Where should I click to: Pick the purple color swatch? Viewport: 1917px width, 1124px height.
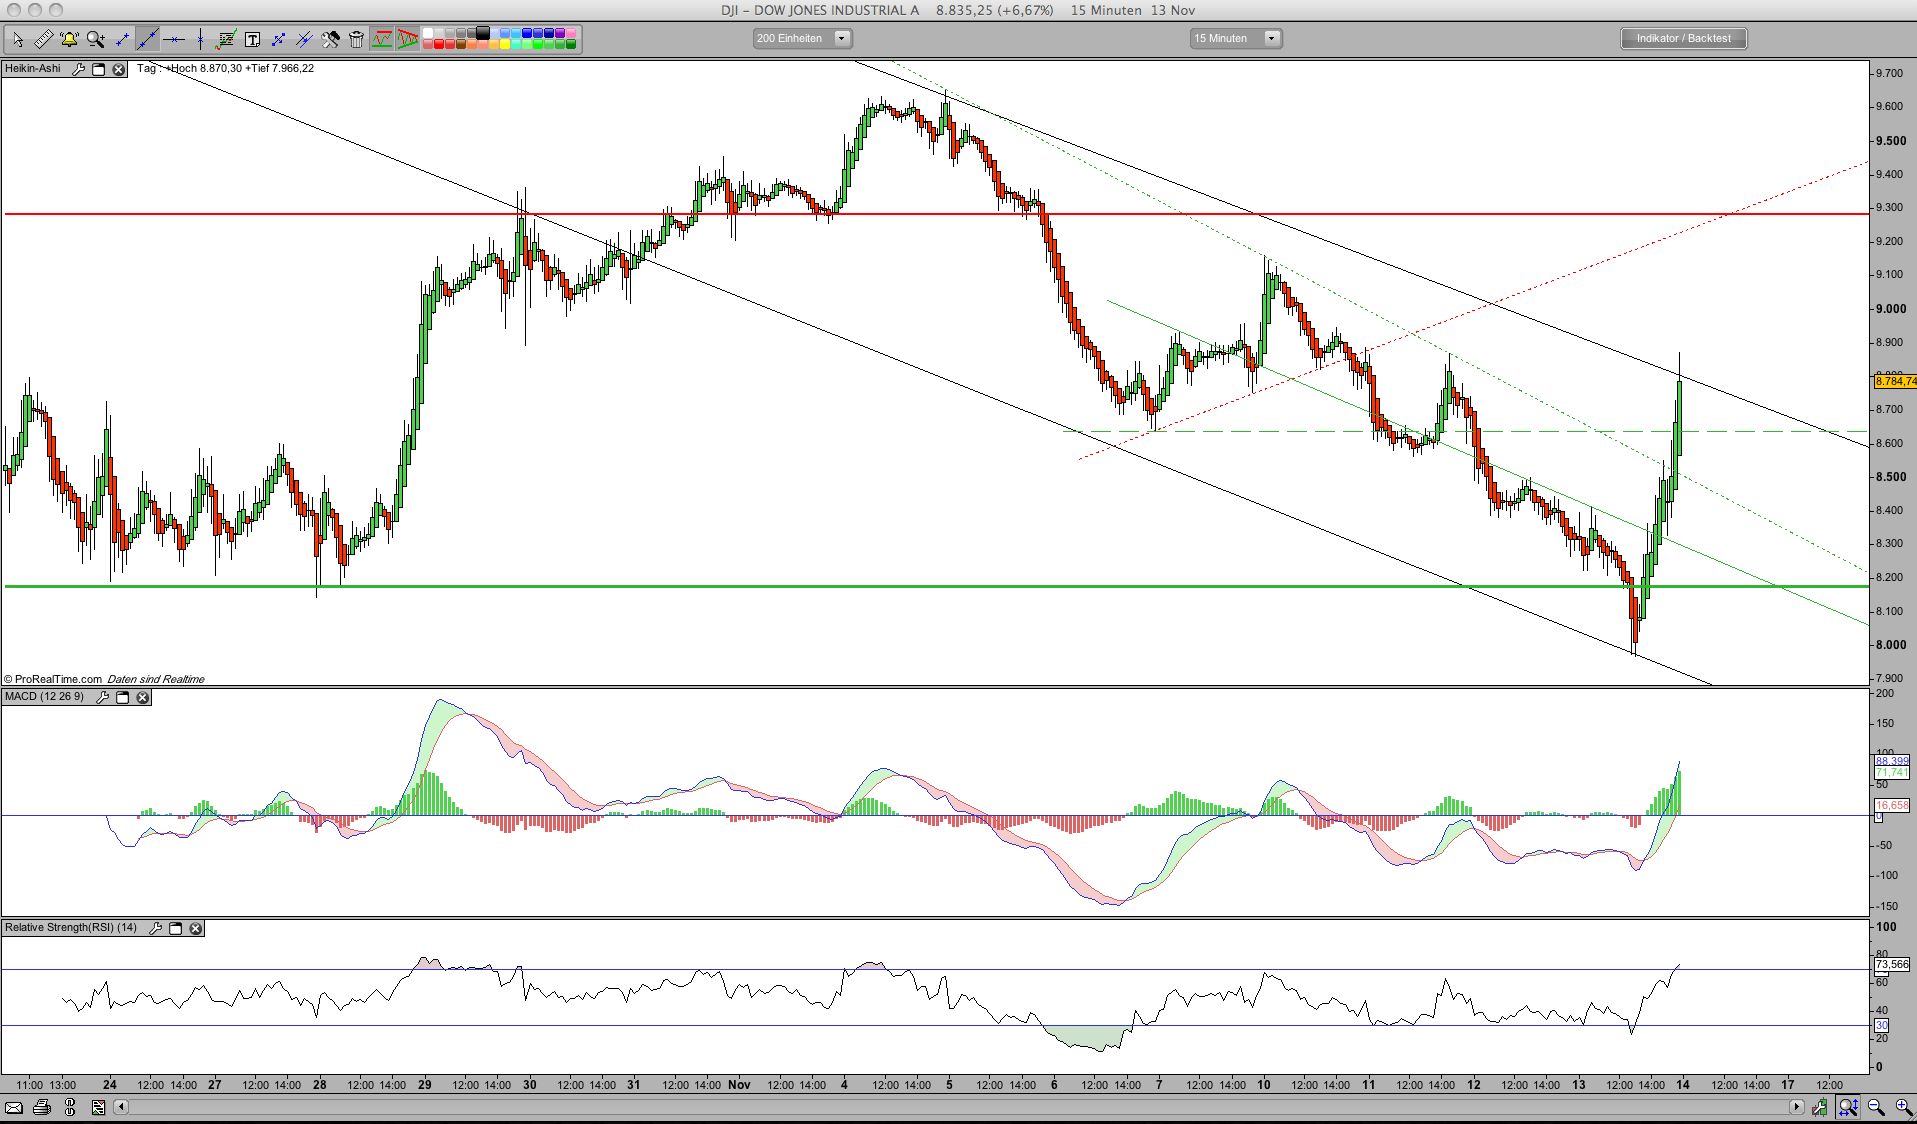[560, 33]
